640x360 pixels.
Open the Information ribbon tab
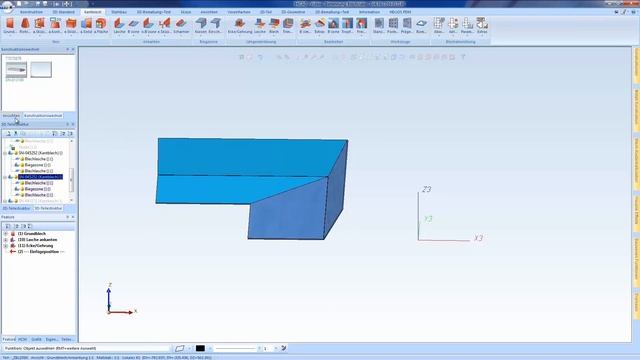pos(369,12)
